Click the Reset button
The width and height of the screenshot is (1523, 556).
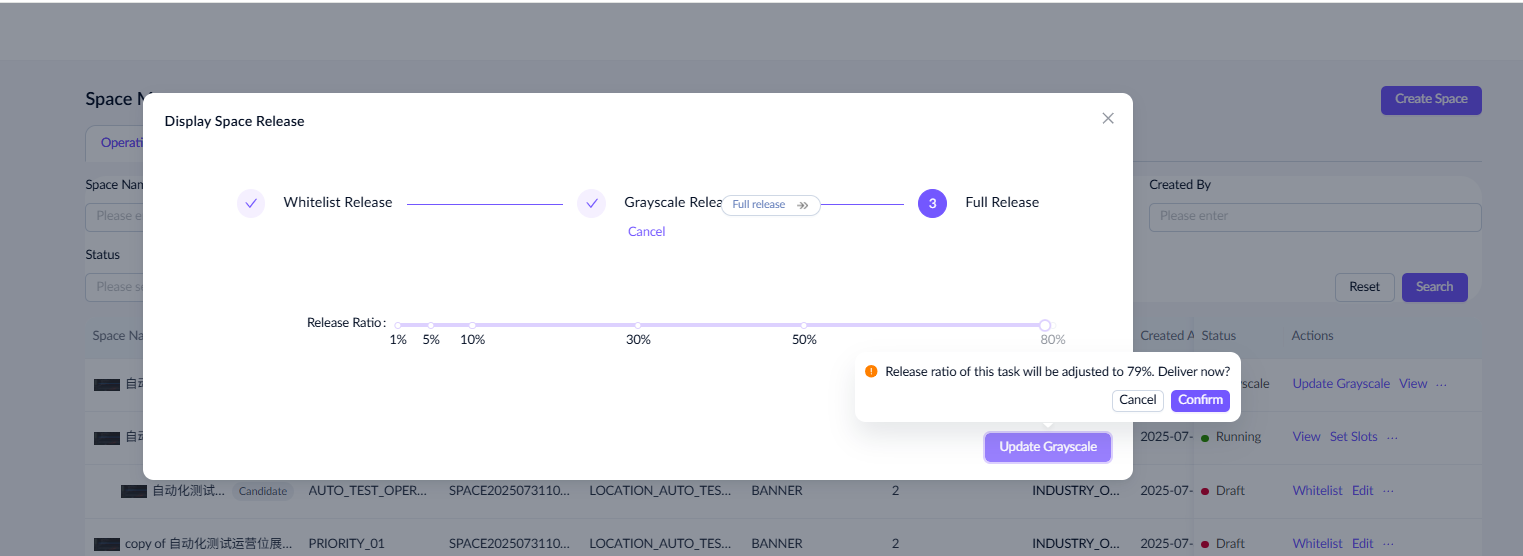tap(1364, 287)
